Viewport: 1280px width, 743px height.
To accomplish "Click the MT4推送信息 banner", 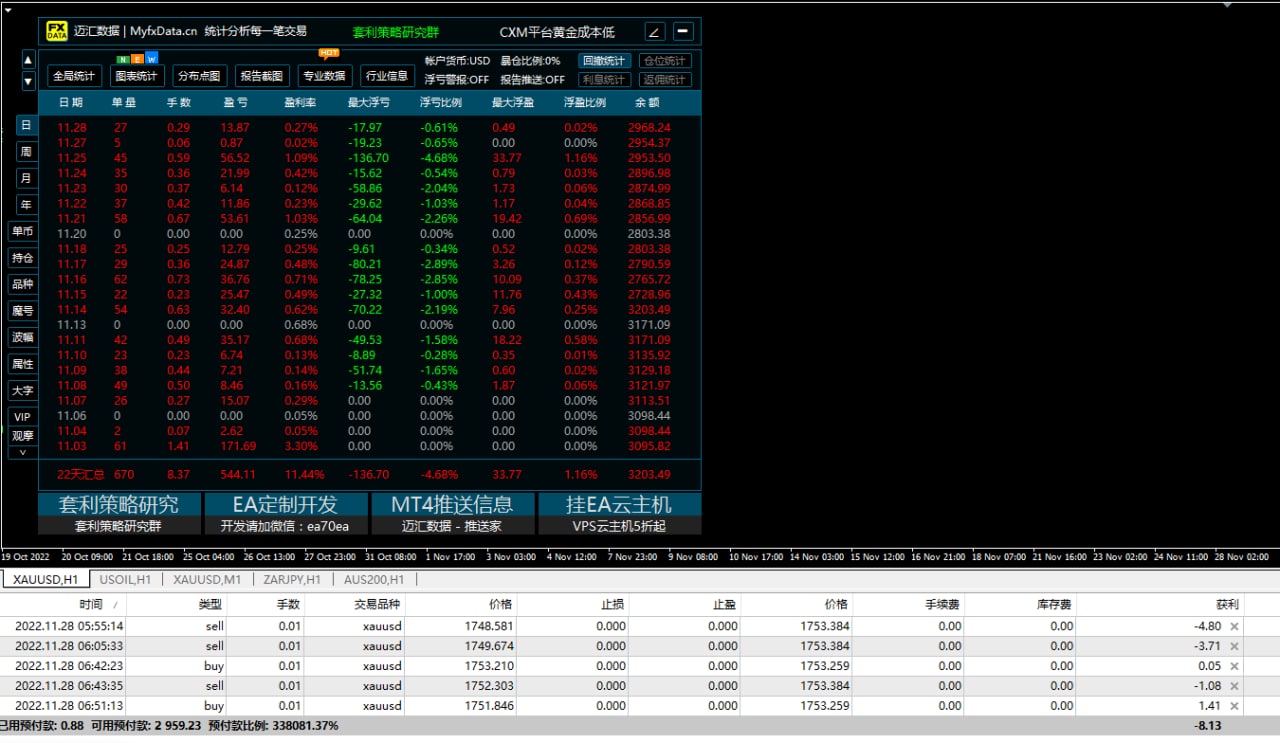I will 452,504.
